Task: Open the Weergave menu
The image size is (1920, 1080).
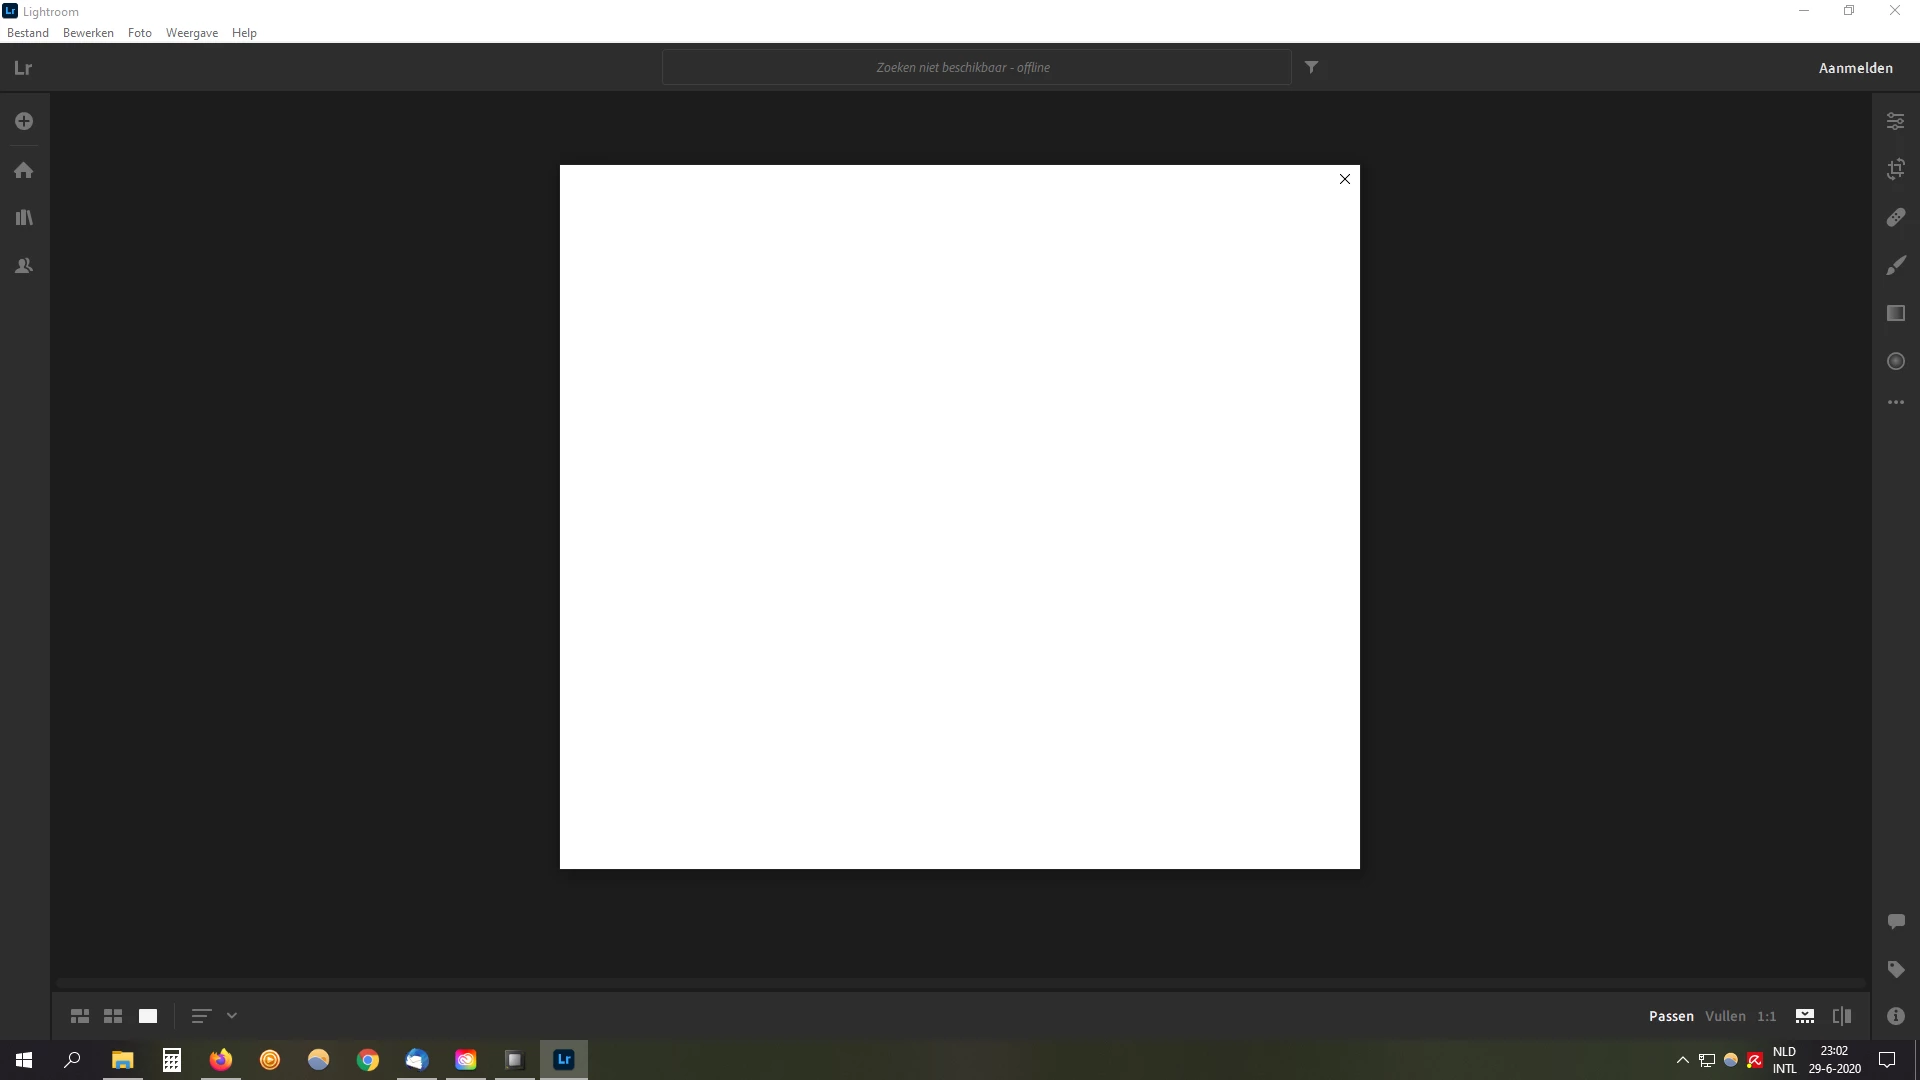Action: point(191,33)
